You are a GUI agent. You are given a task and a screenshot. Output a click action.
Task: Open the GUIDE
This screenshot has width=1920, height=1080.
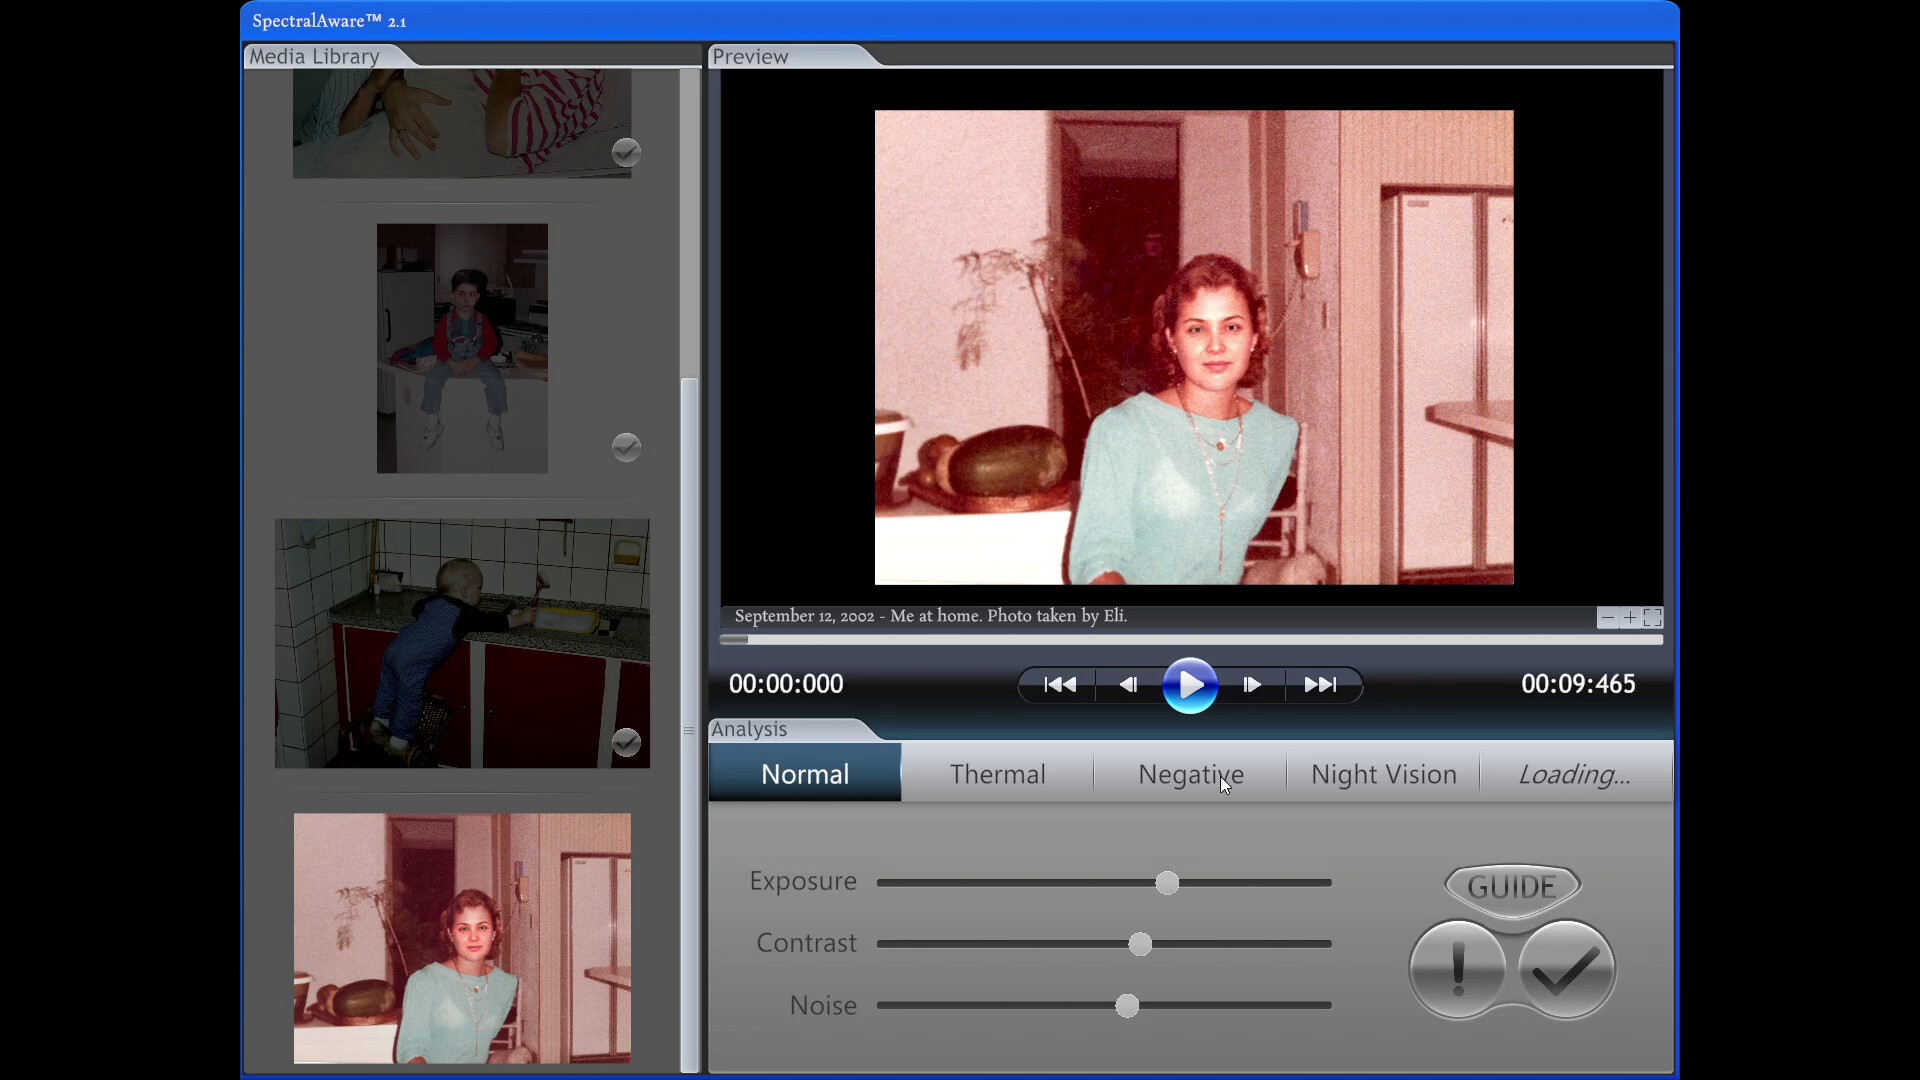click(x=1511, y=886)
